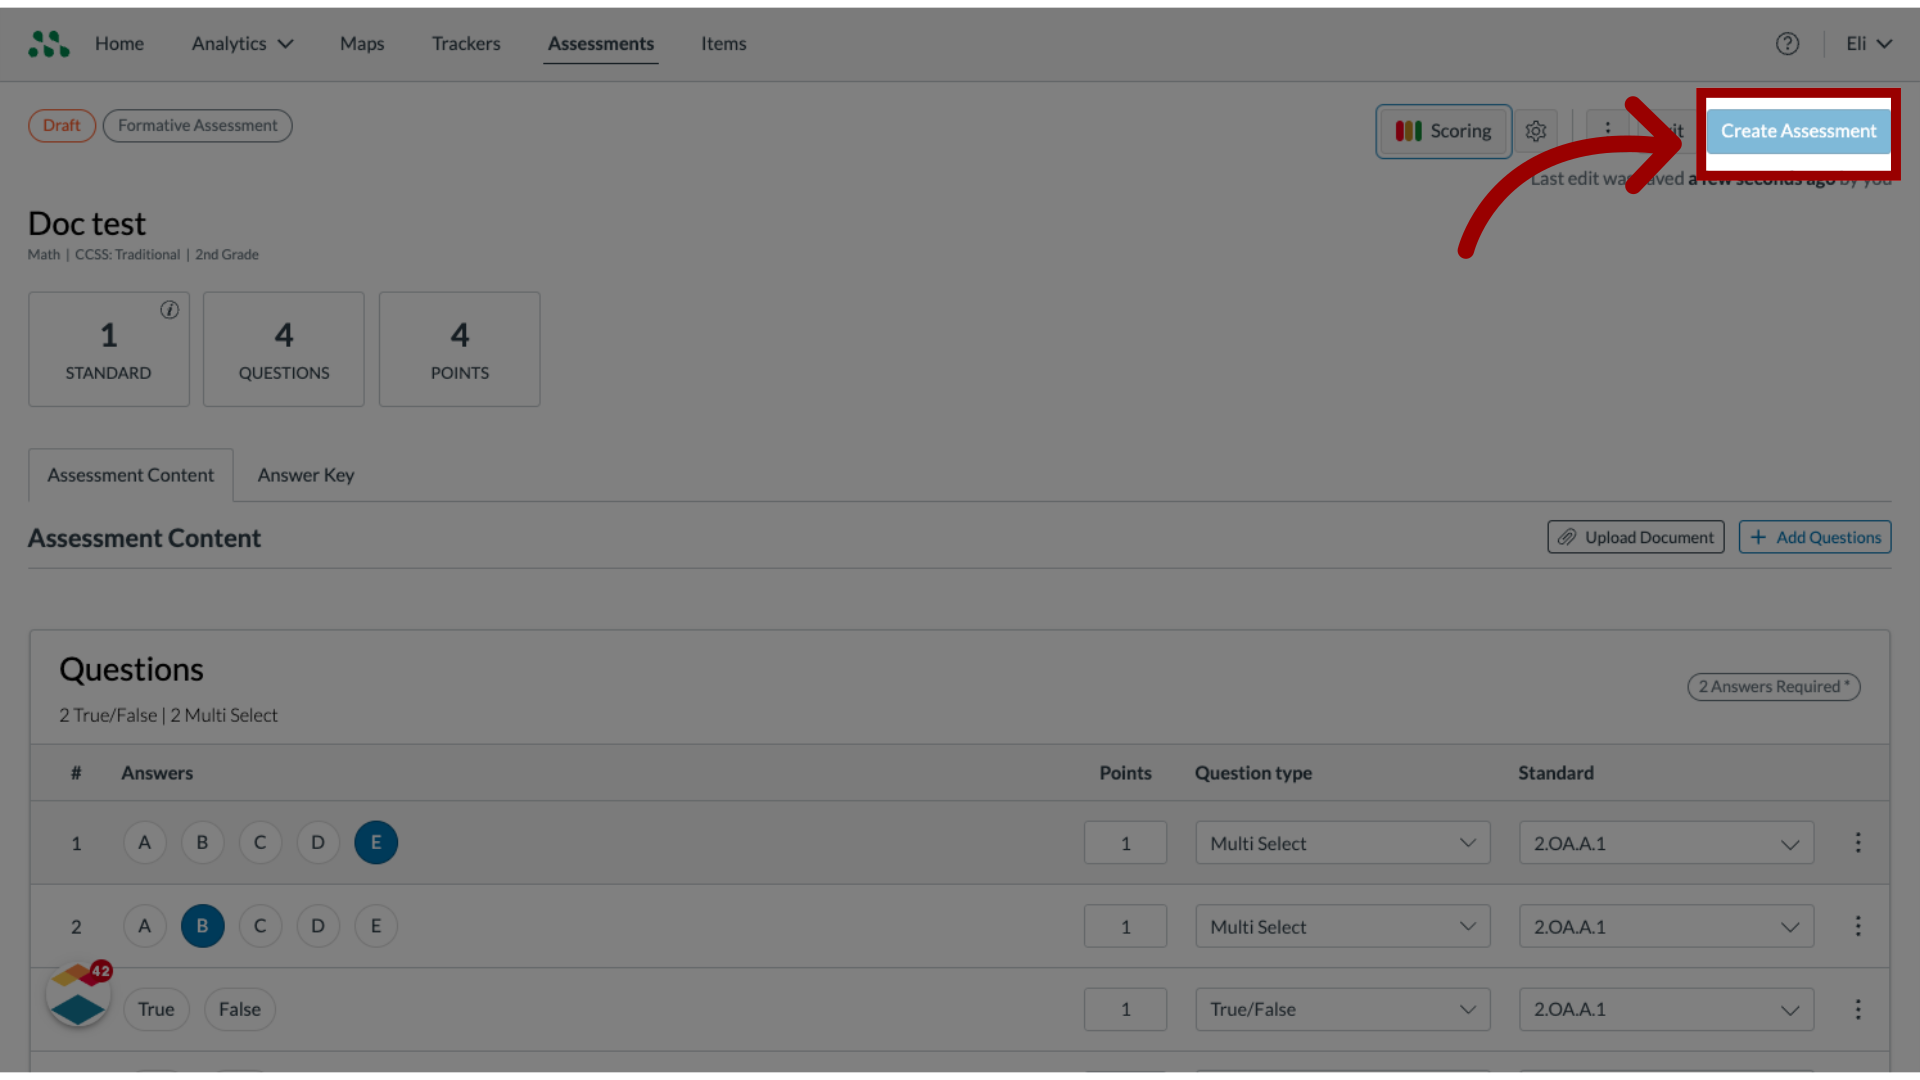
Task: Edit points field for question 2
Action: [x=1126, y=927]
